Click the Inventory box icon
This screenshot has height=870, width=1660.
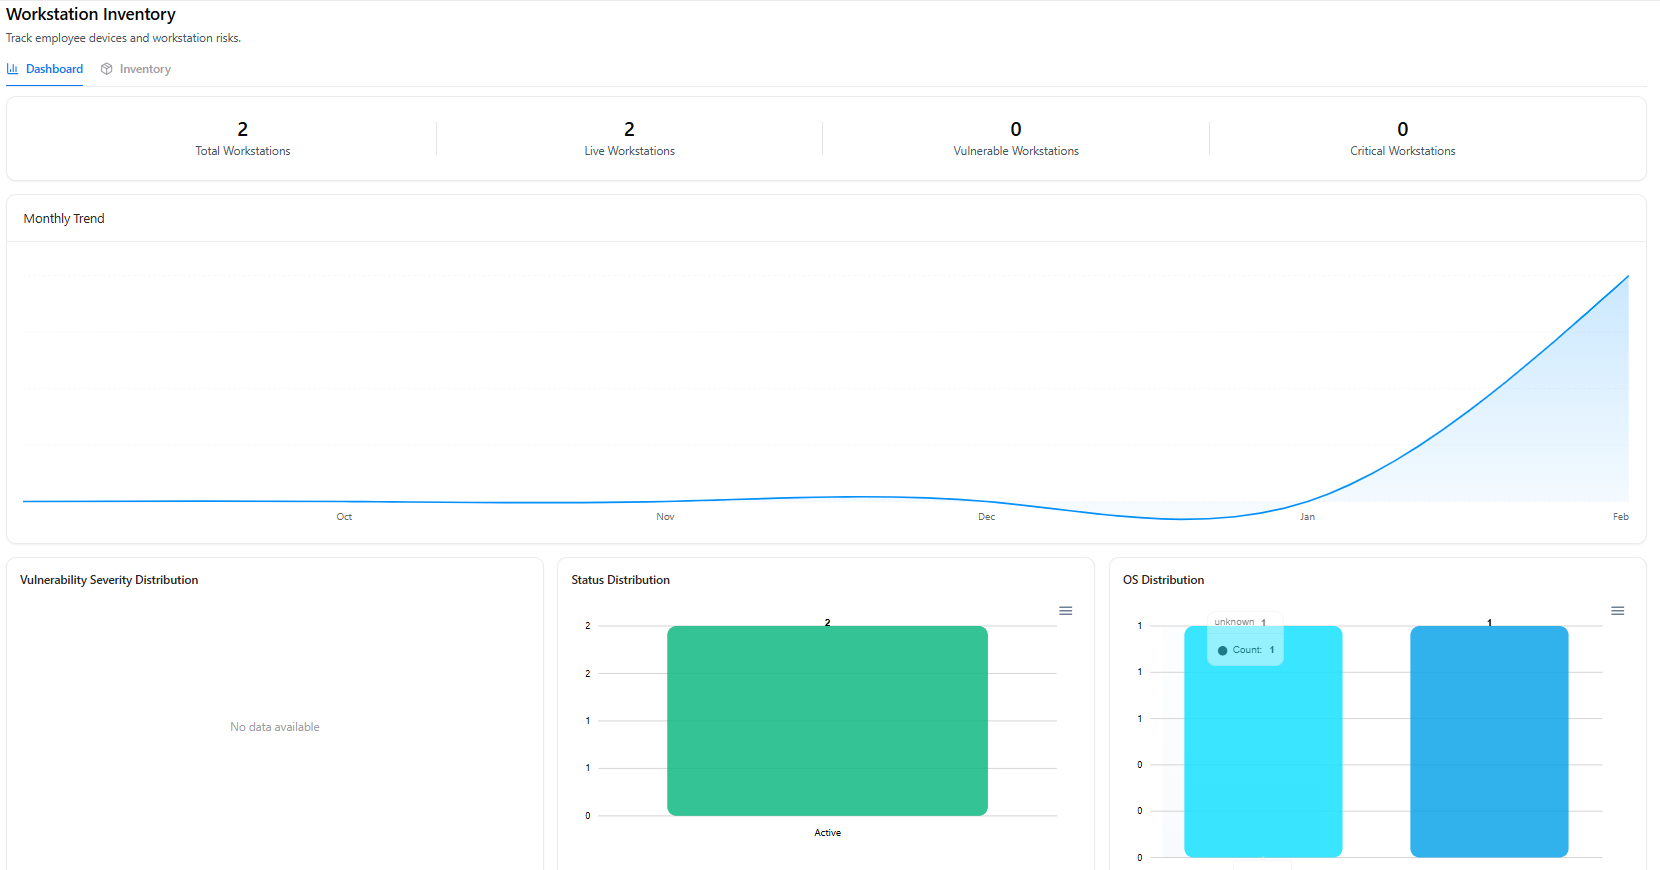coord(107,69)
